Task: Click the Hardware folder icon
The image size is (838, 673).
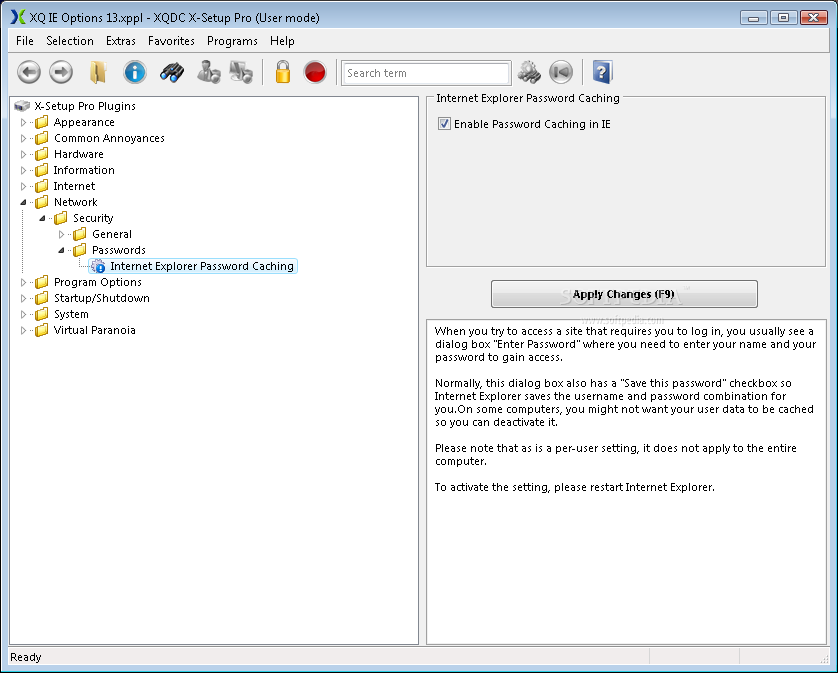Action: tap(42, 154)
